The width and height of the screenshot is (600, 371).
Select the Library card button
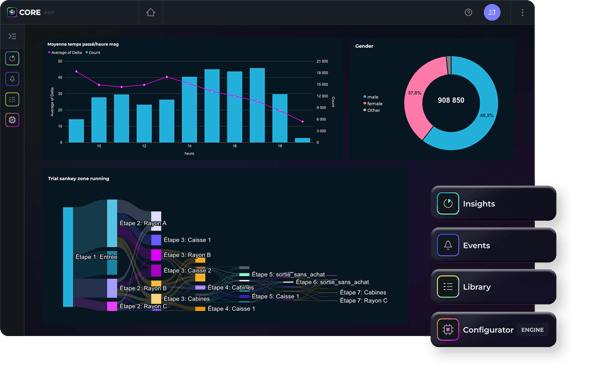pyautogui.click(x=493, y=287)
